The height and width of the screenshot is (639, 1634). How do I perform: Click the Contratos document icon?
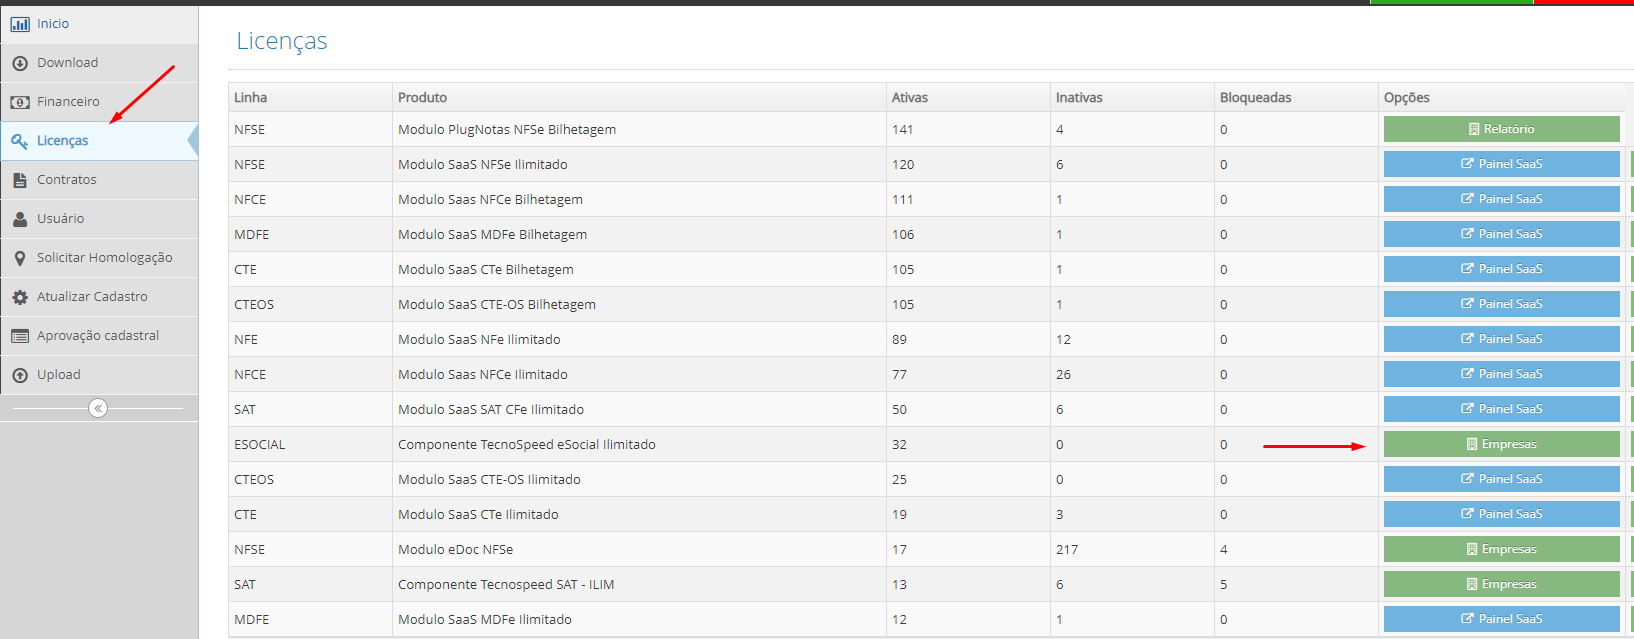tap(20, 180)
